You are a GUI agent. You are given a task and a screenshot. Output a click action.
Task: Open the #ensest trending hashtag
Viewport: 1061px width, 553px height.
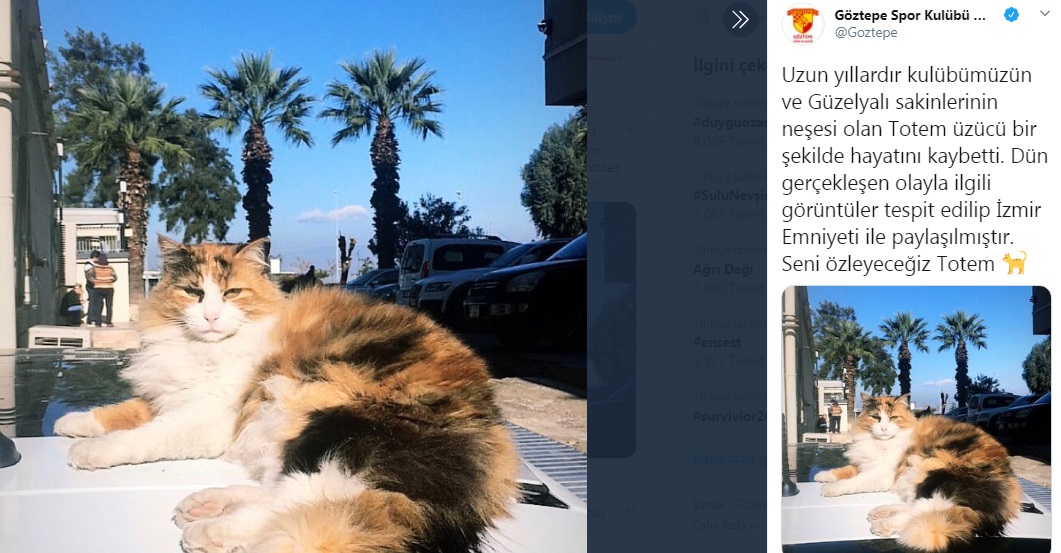pos(717,342)
